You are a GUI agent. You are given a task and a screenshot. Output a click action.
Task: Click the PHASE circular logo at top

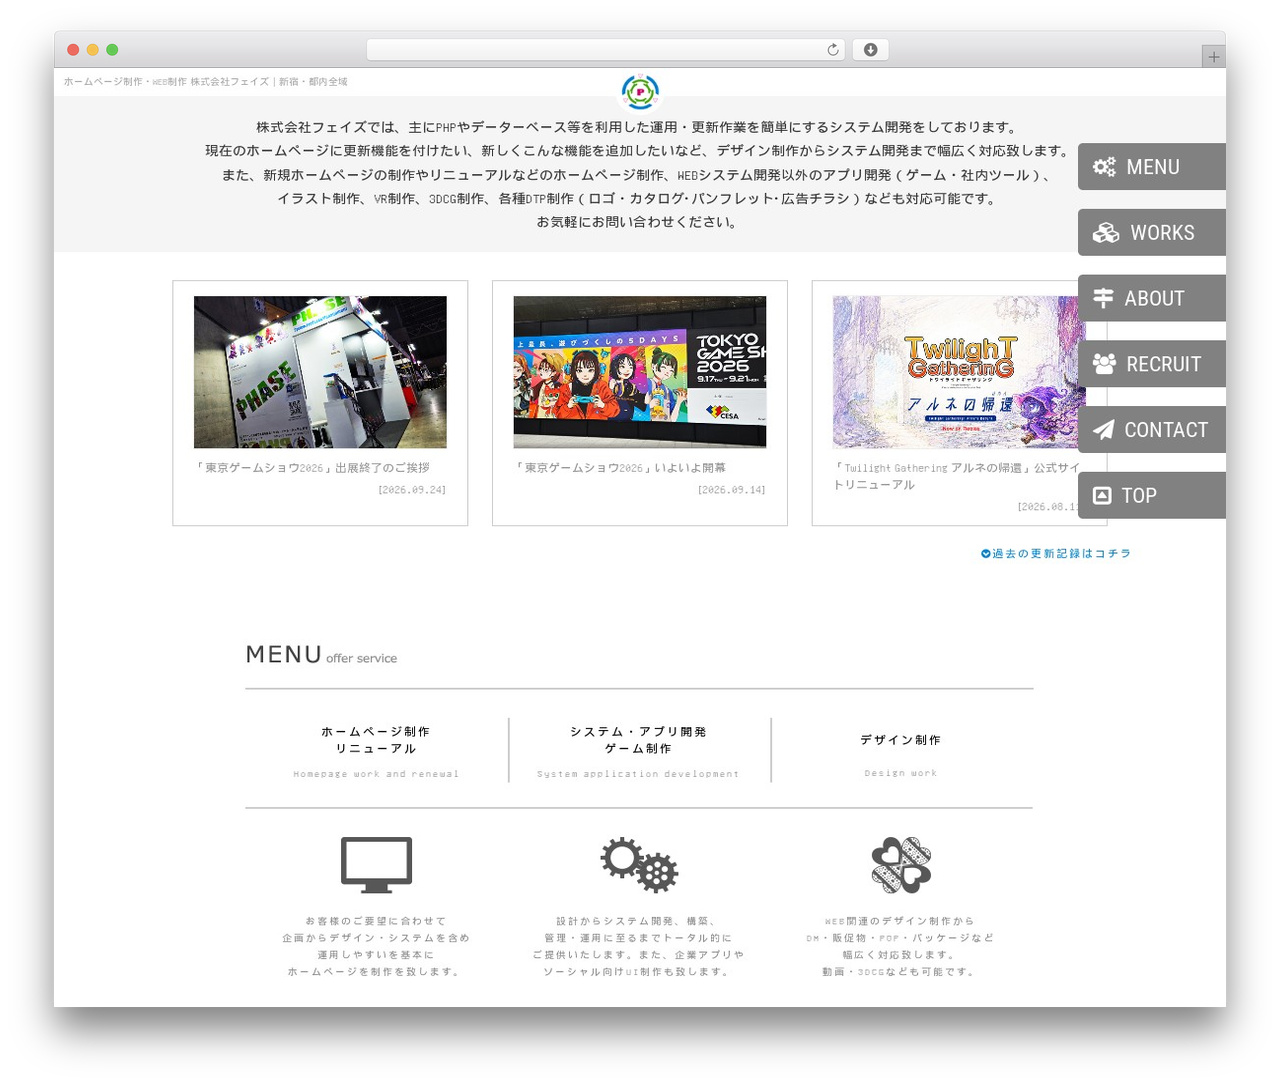pos(640,92)
